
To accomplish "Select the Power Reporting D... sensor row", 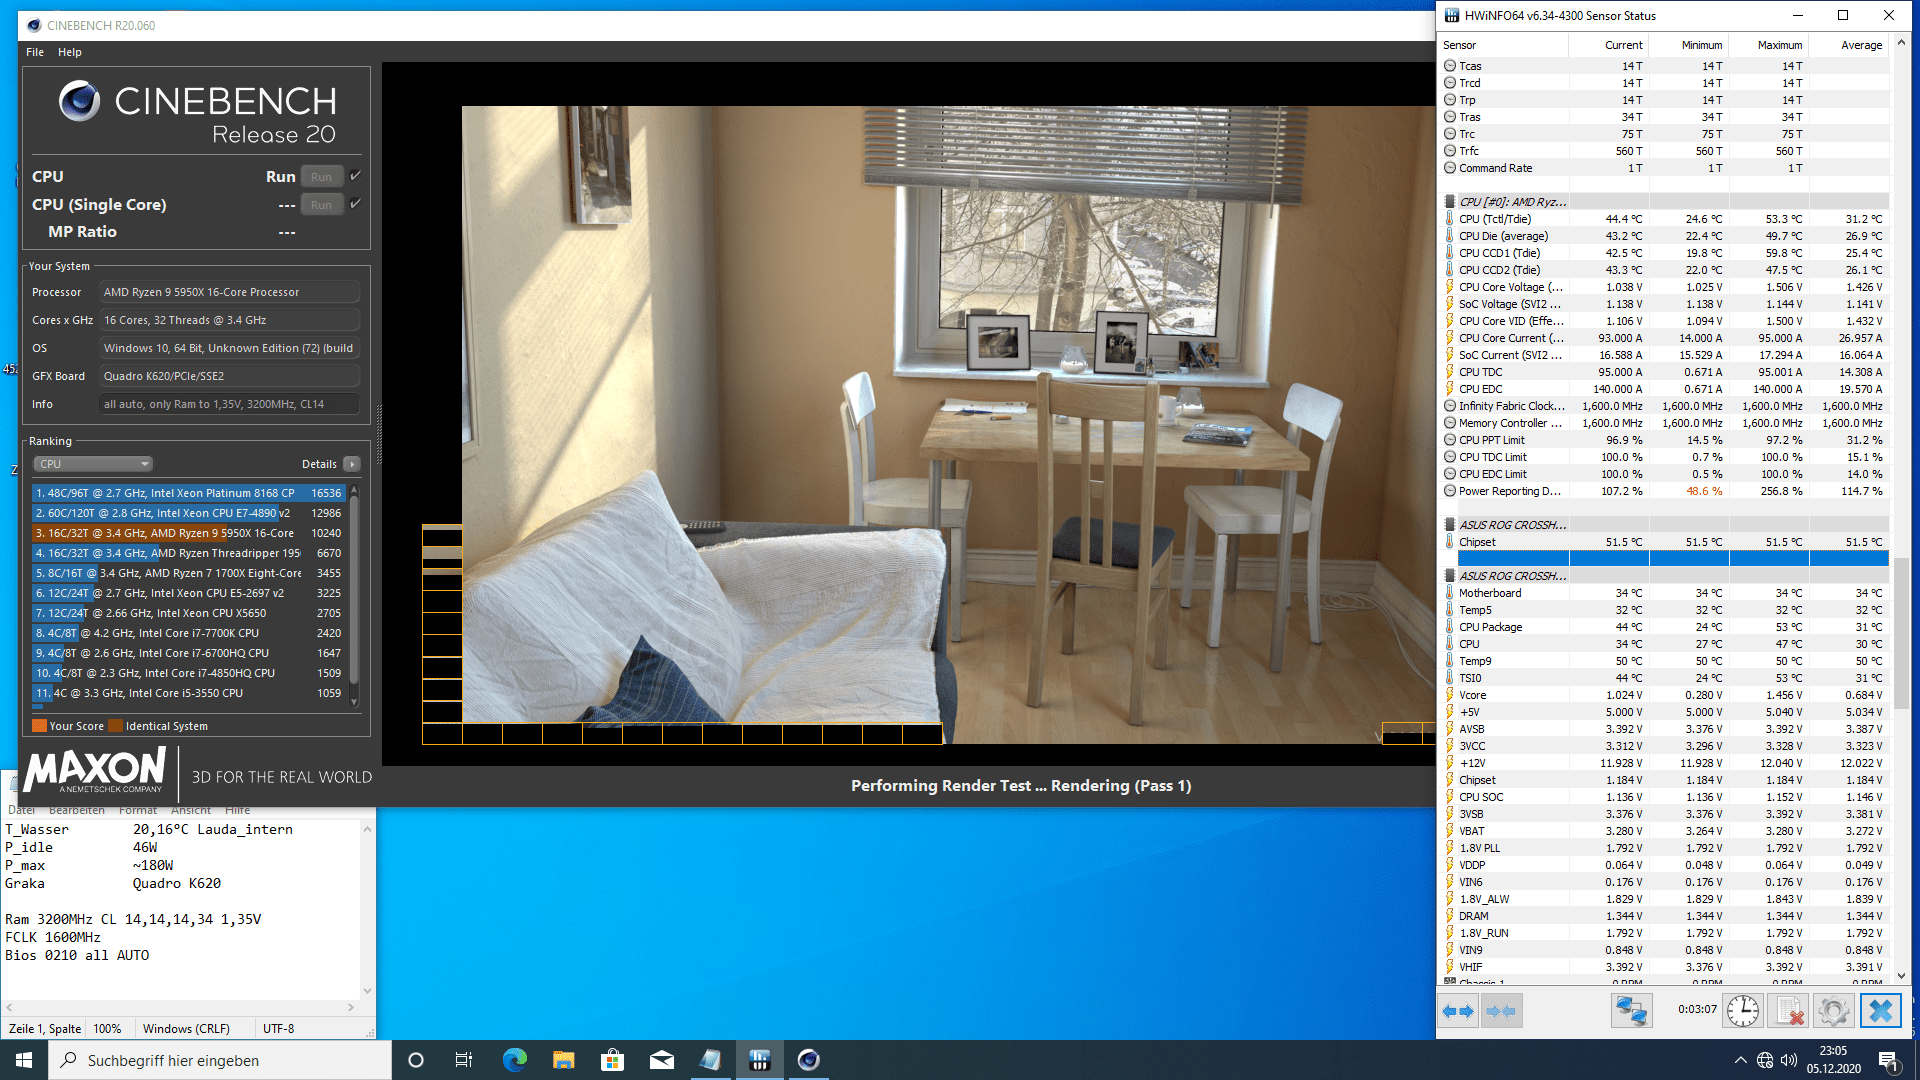I will point(1664,491).
